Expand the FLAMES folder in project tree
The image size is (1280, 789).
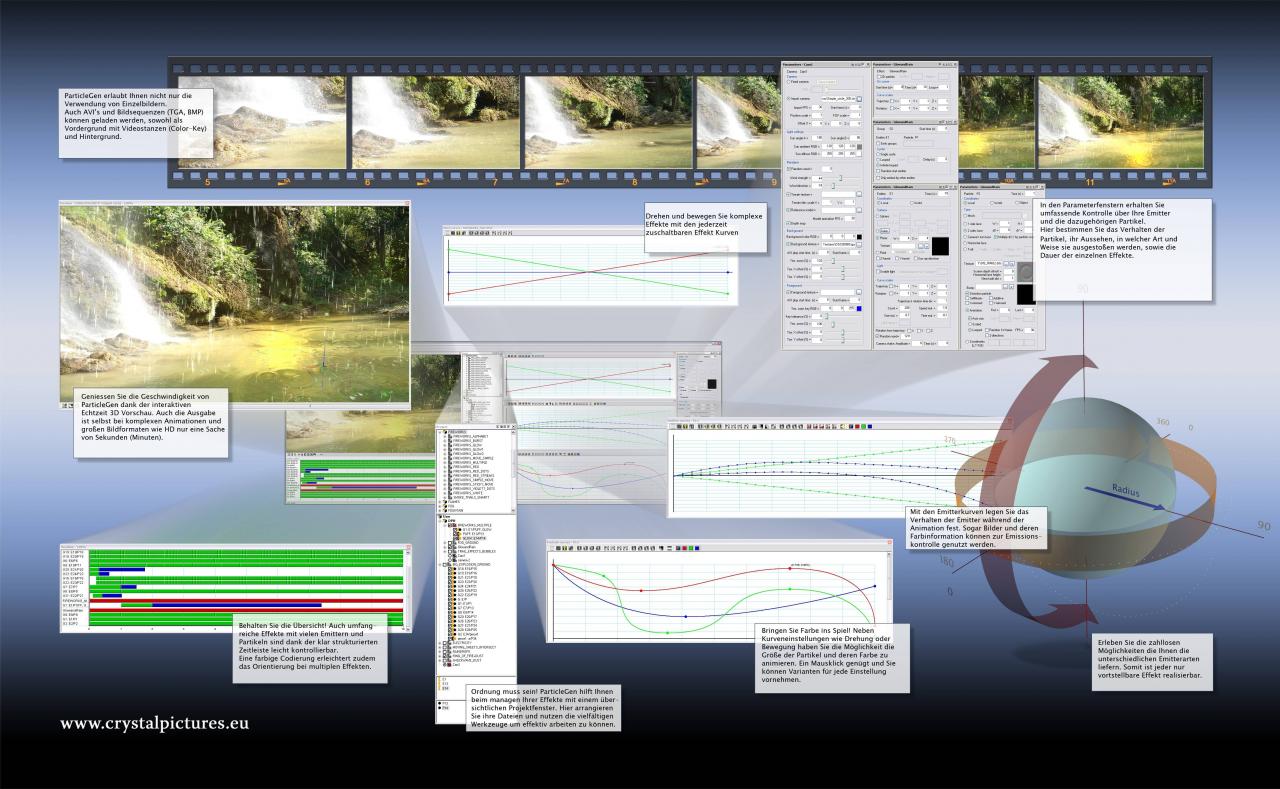(439, 502)
